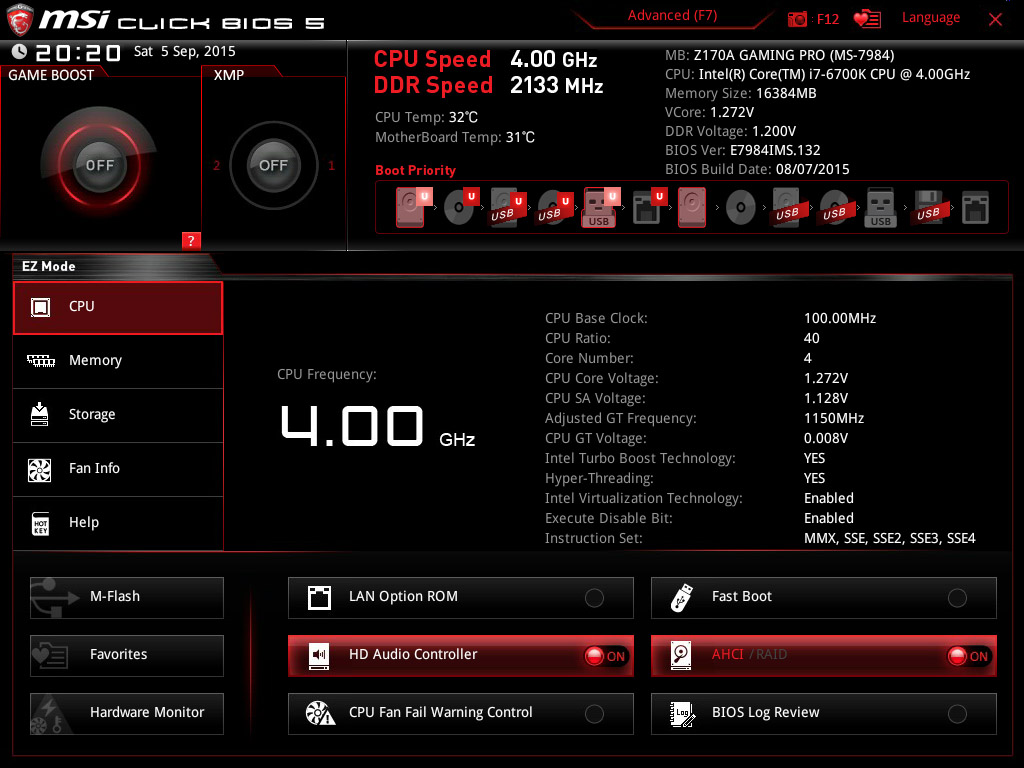The height and width of the screenshot is (768, 1024).
Task: Click the Memory Size 16384MB line
Action: pos(741,93)
